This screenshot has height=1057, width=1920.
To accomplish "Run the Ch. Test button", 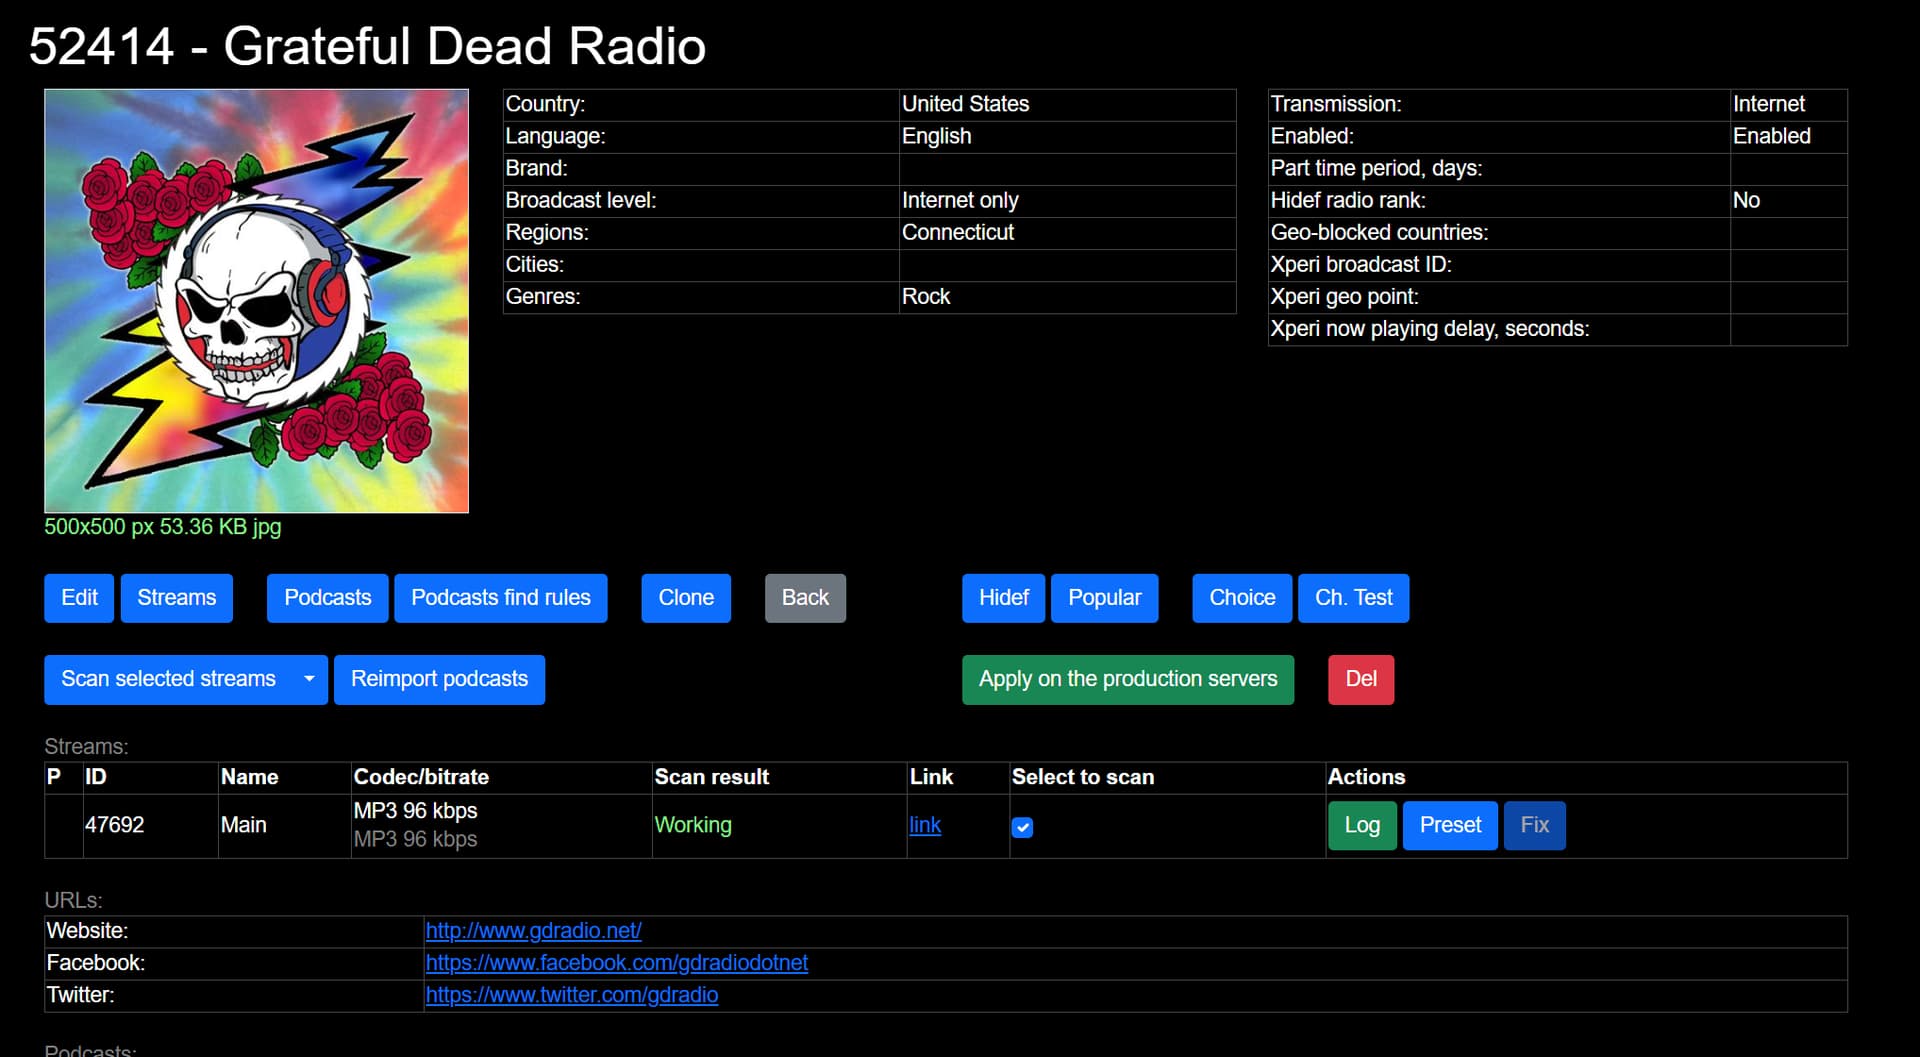I will pyautogui.click(x=1352, y=598).
